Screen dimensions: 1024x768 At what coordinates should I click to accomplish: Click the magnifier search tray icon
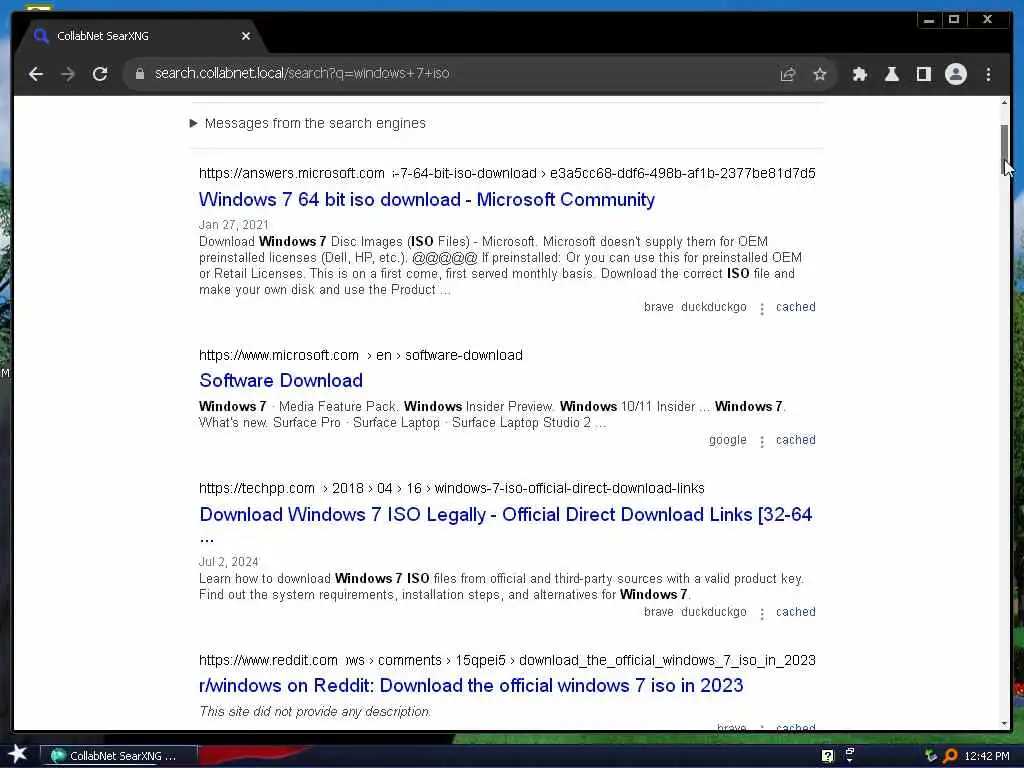(x=950, y=756)
